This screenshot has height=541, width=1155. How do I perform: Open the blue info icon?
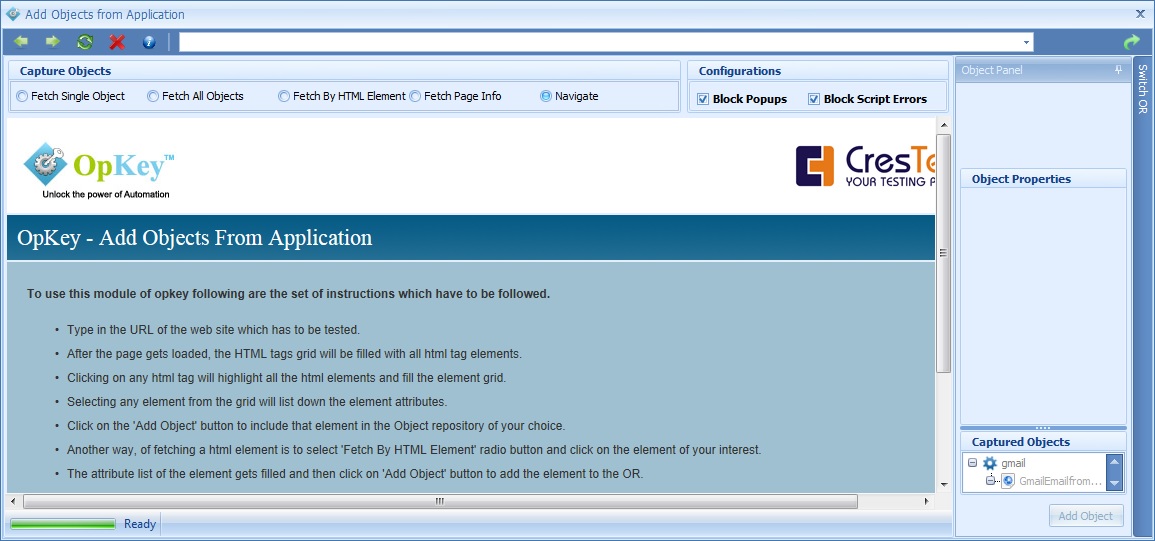tap(149, 42)
